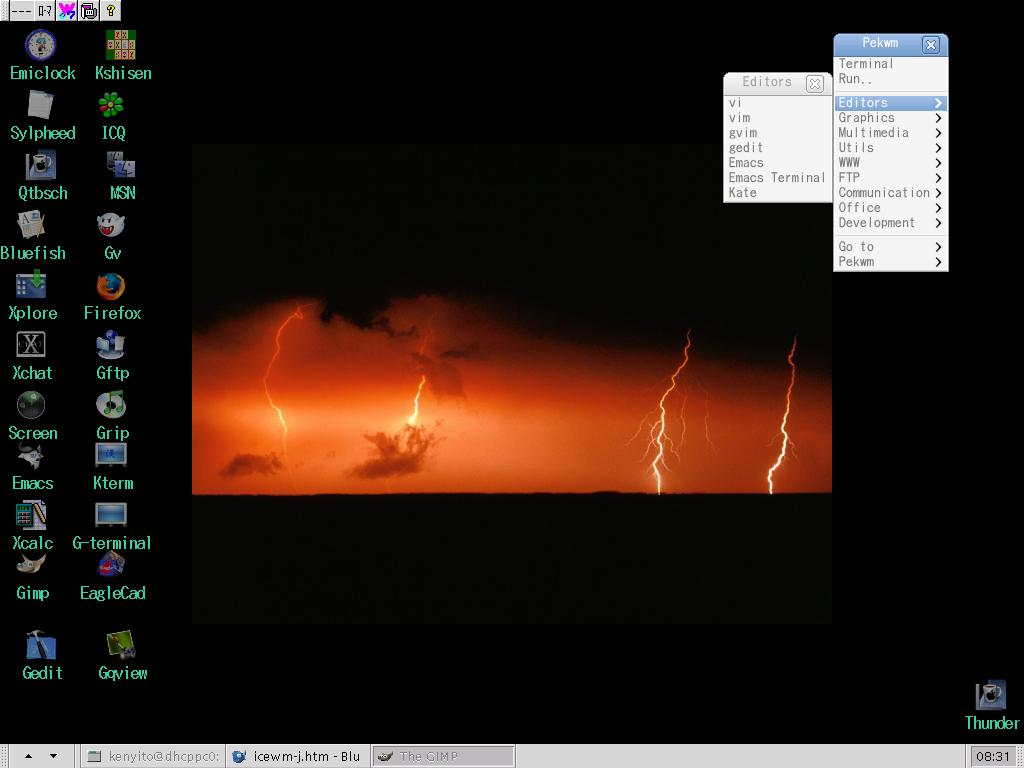
Task: Switch to The GIMP taskbar button
Action: point(443,756)
